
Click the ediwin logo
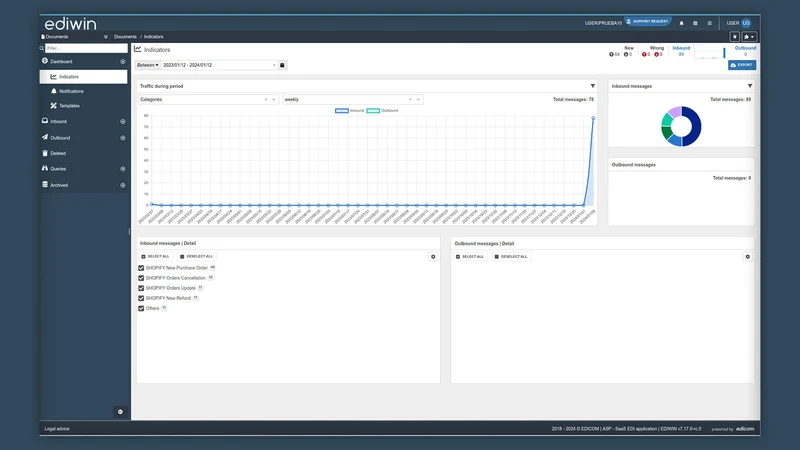click(70, 24)
